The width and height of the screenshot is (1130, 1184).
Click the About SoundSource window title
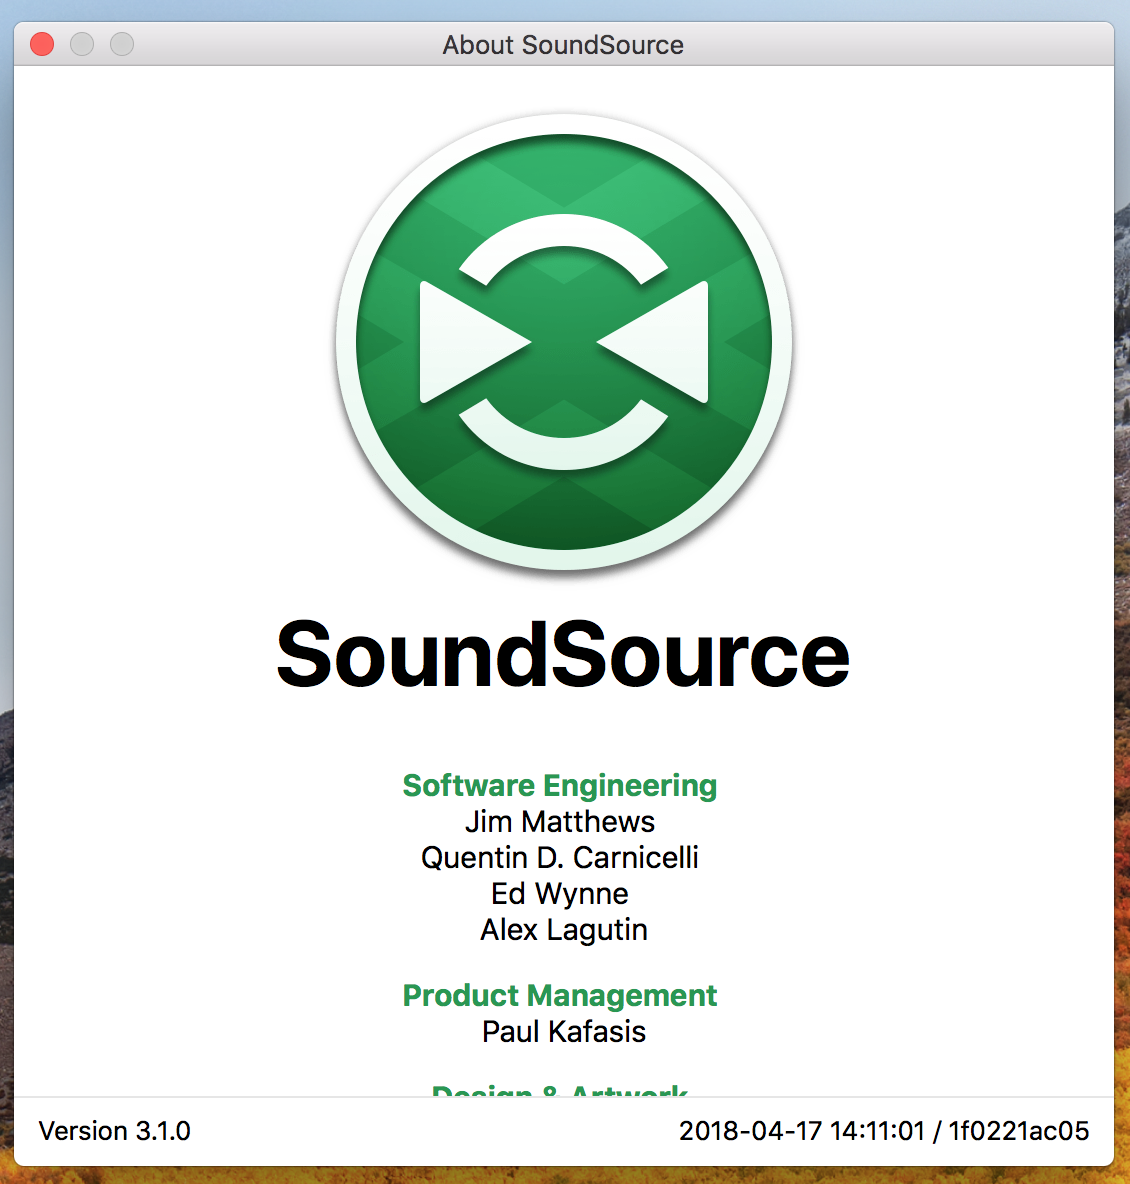[563, 45]
